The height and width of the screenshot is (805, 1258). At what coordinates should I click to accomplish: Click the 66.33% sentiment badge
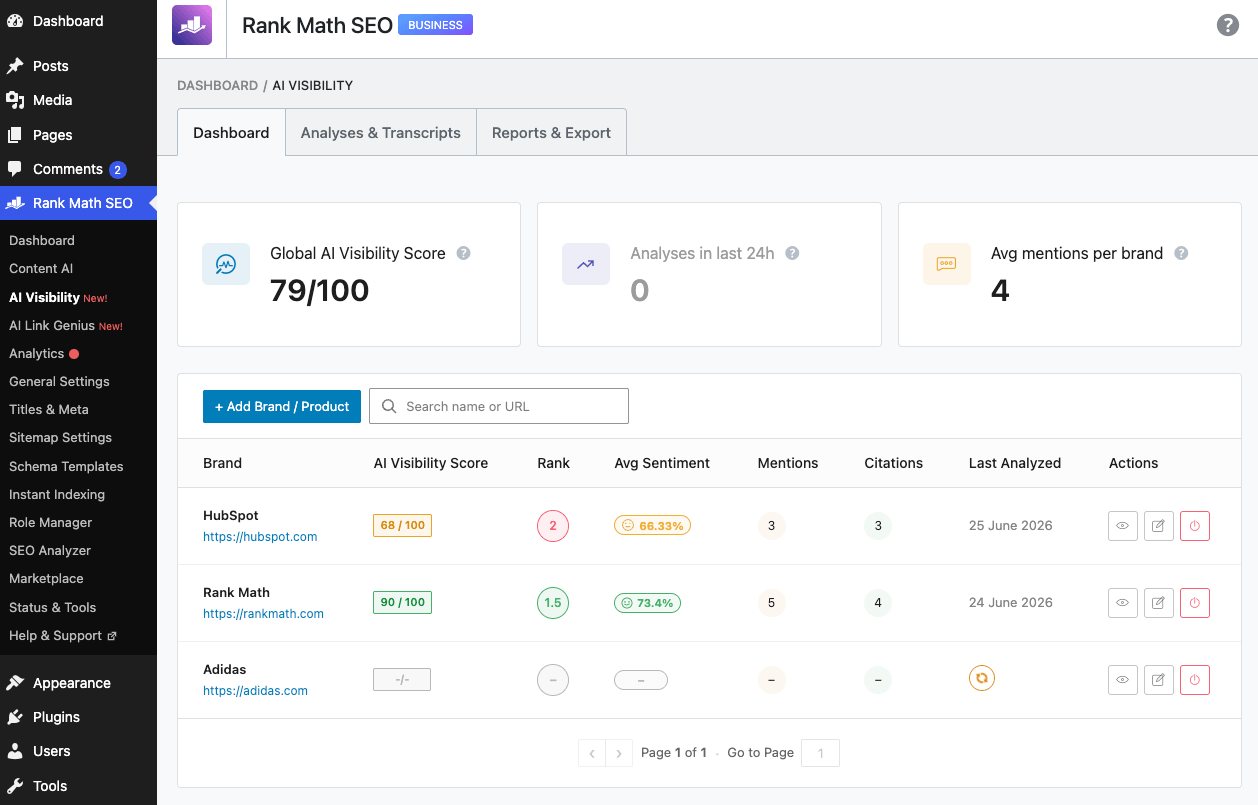coord(652,525)
